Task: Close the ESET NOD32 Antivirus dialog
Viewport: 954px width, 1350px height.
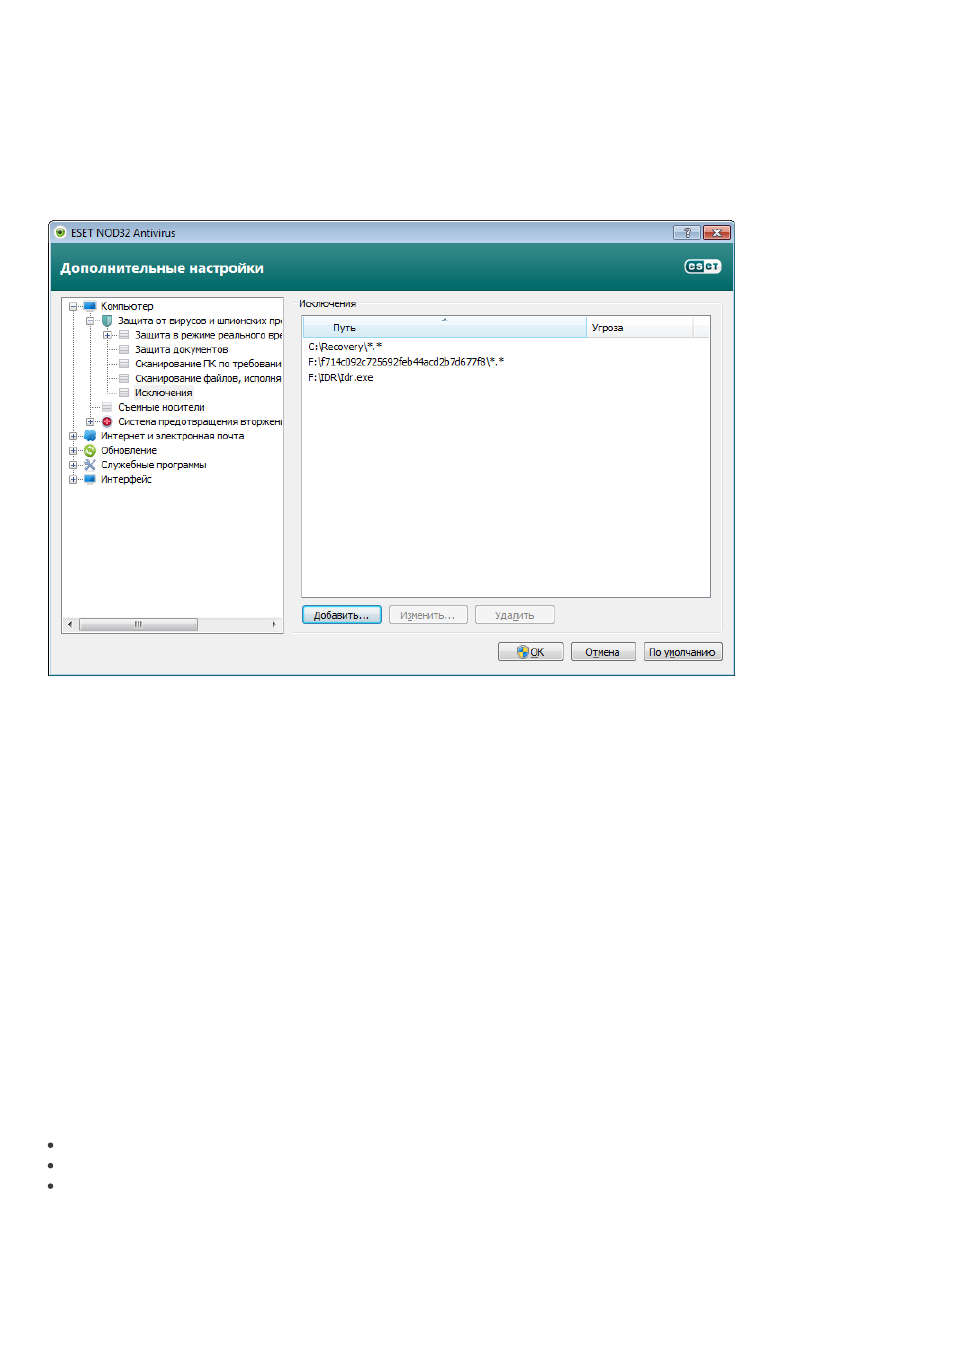Action: tap(717, 232)
